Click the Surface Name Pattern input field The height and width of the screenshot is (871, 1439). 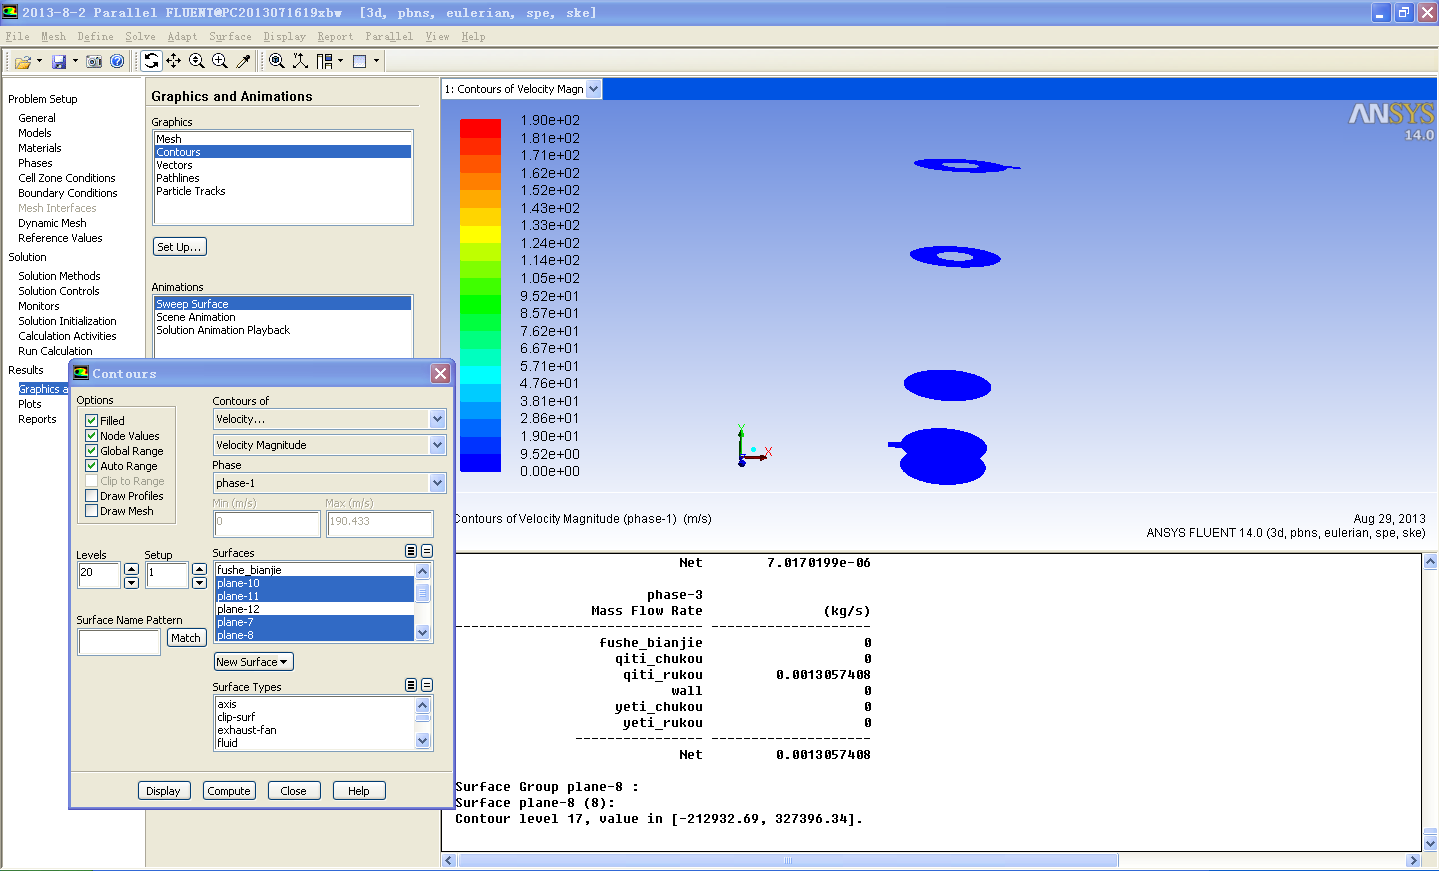click(119, 642)
